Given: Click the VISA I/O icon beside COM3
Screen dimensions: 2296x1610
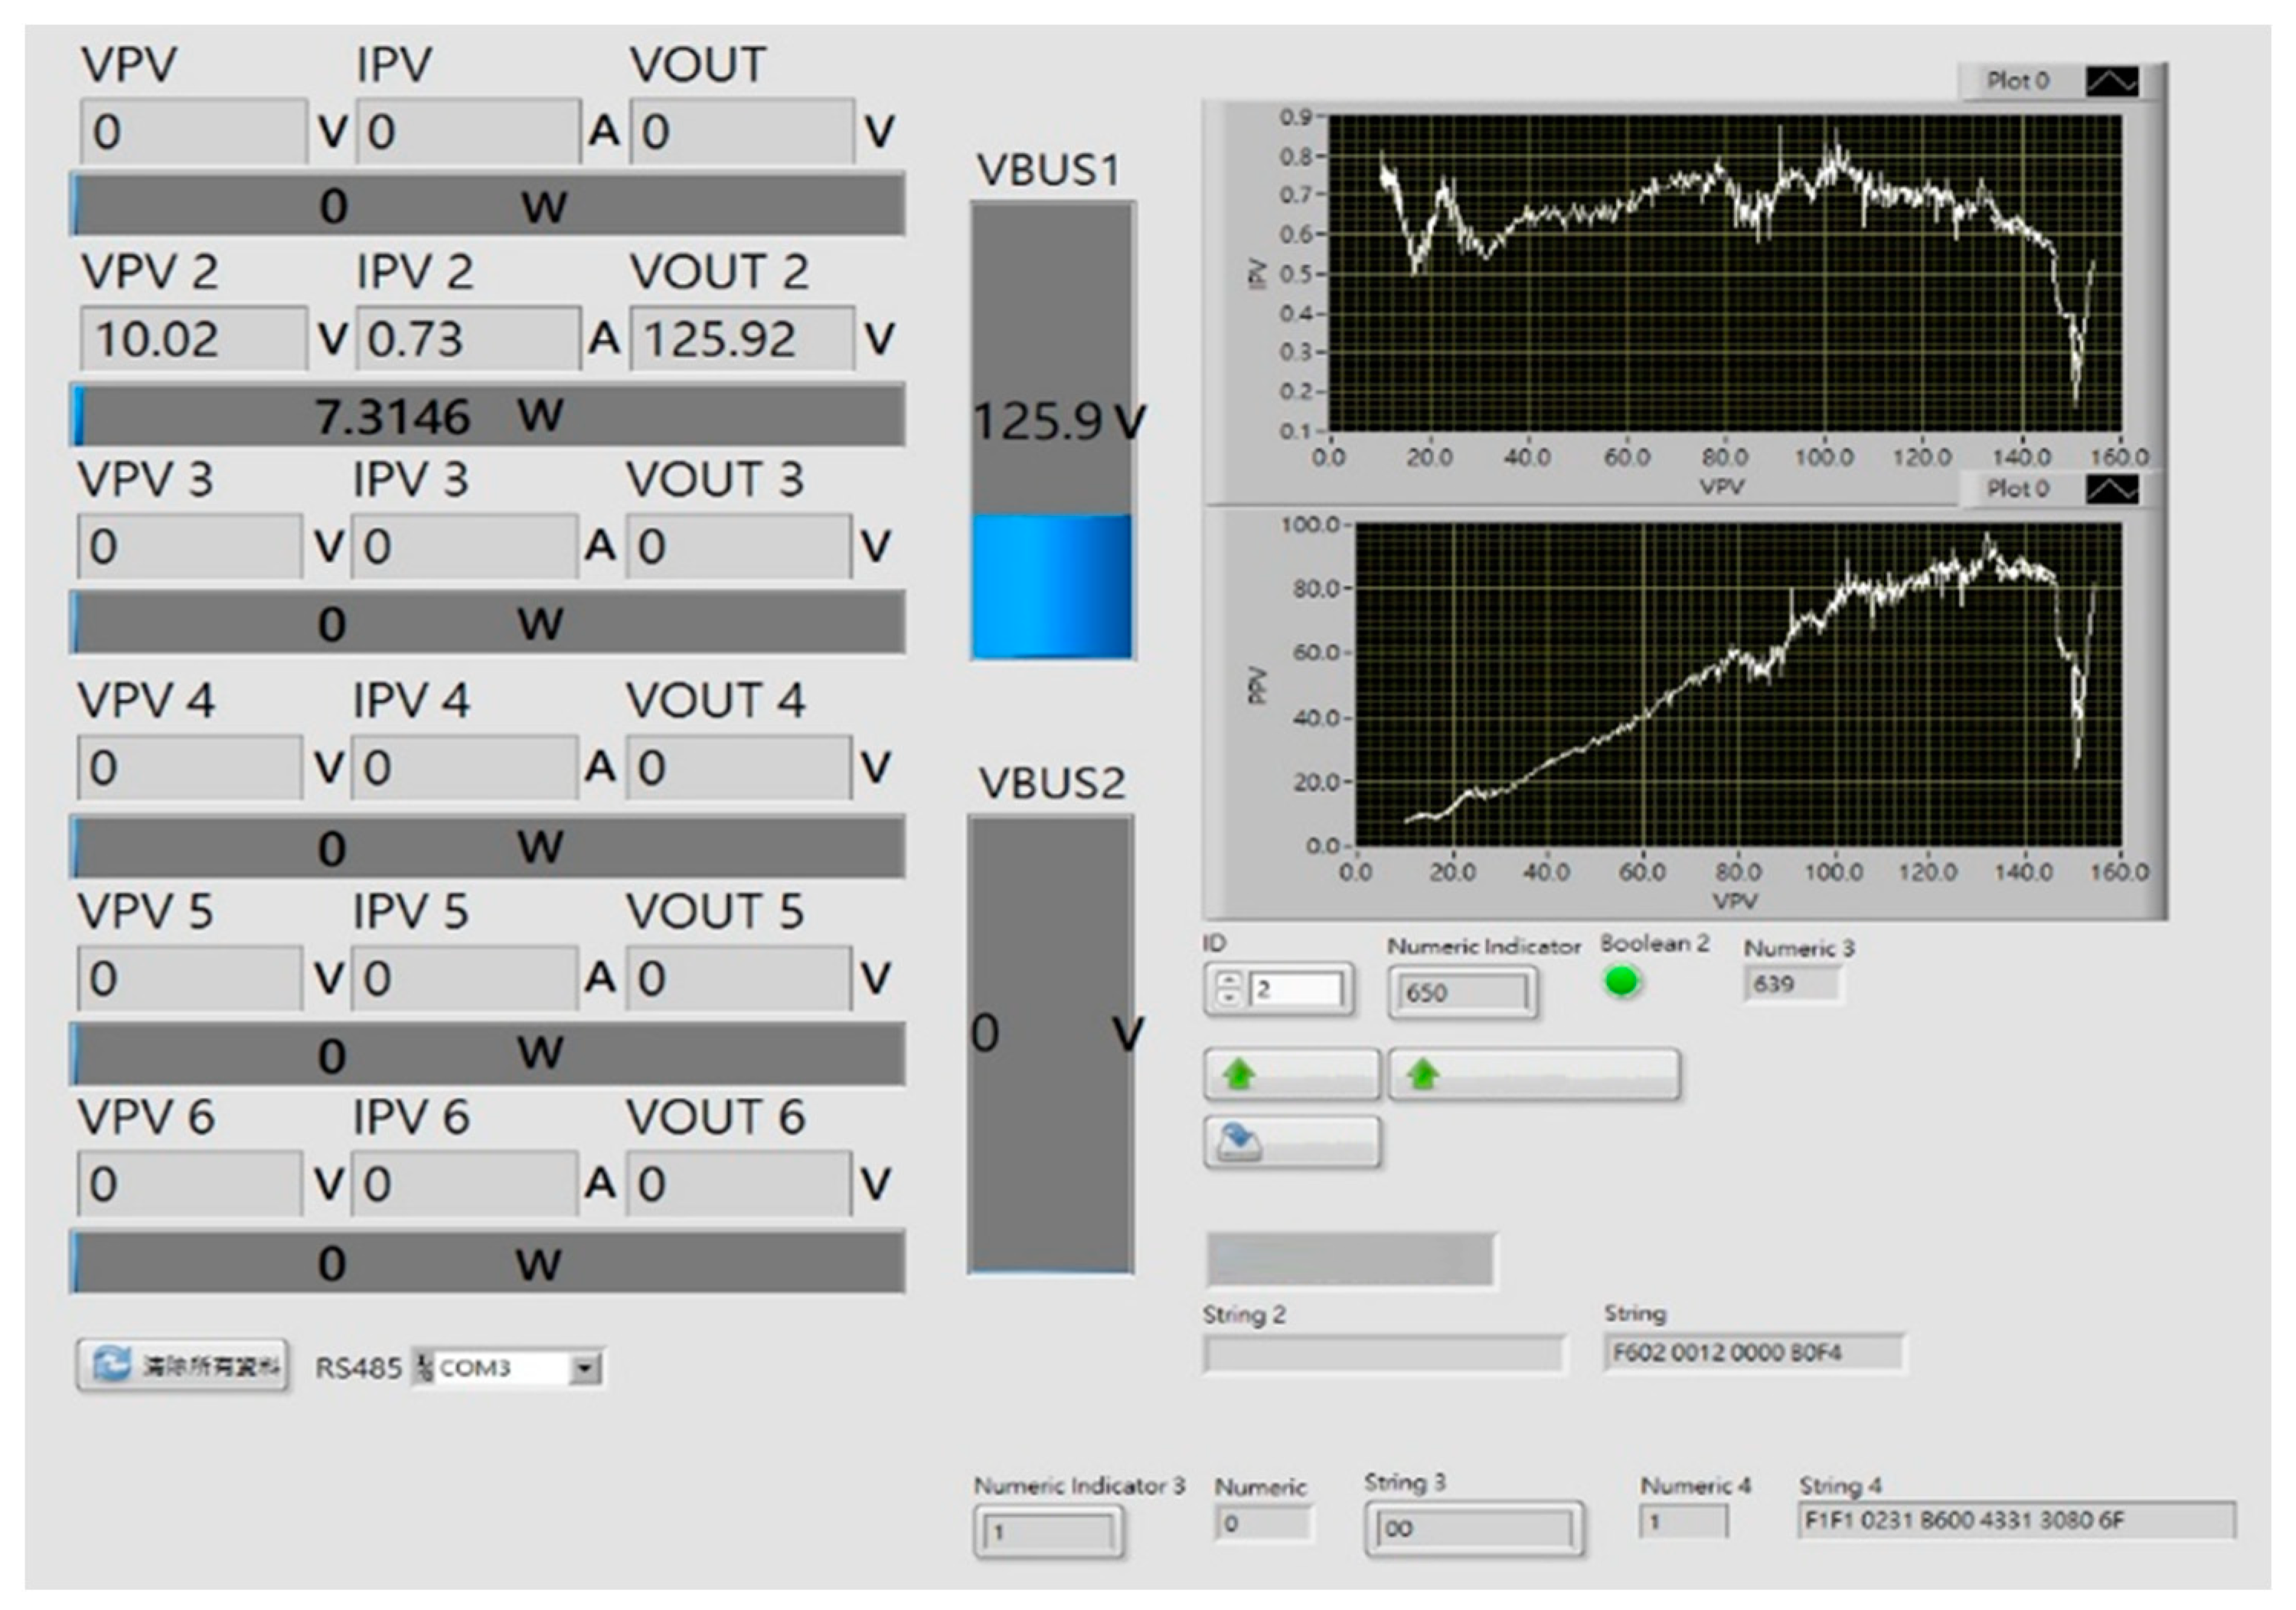Looking at the screenshot, I should [424, 1367].
